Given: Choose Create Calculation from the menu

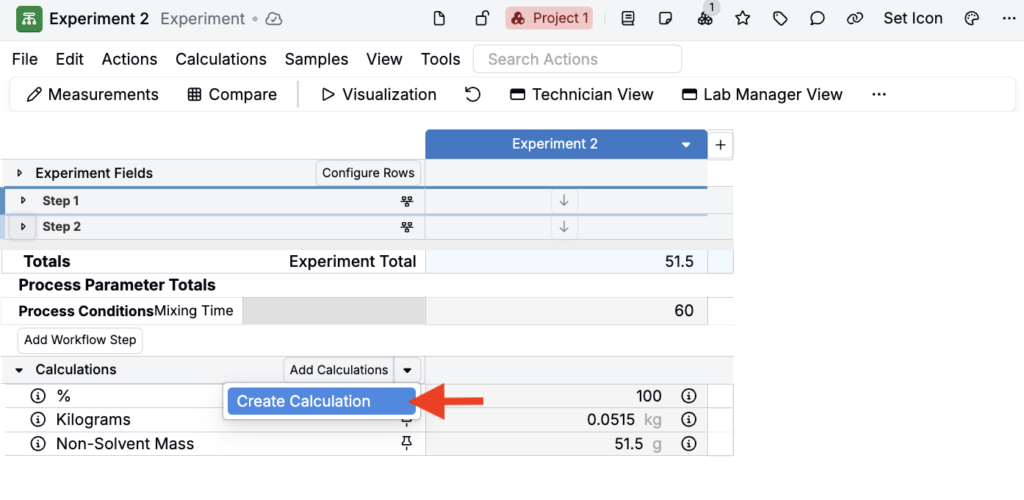Looking at the screenshot, I should (321, 401).
